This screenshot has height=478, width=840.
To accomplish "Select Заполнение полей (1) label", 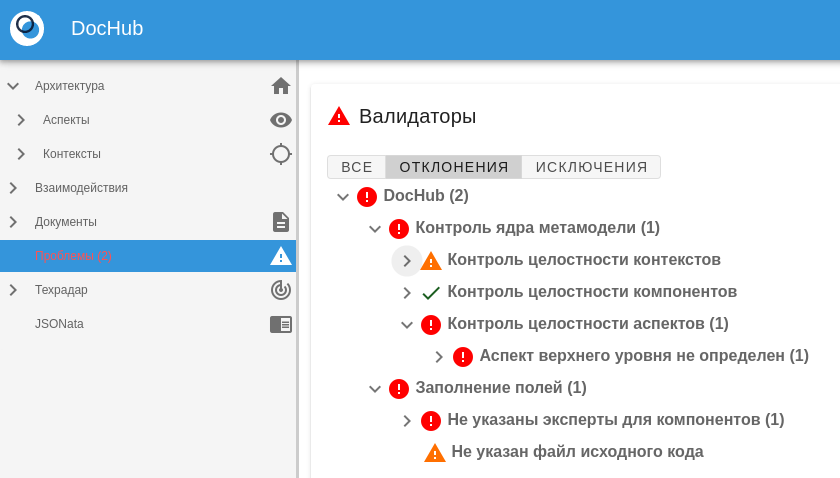I will [501, 387].
